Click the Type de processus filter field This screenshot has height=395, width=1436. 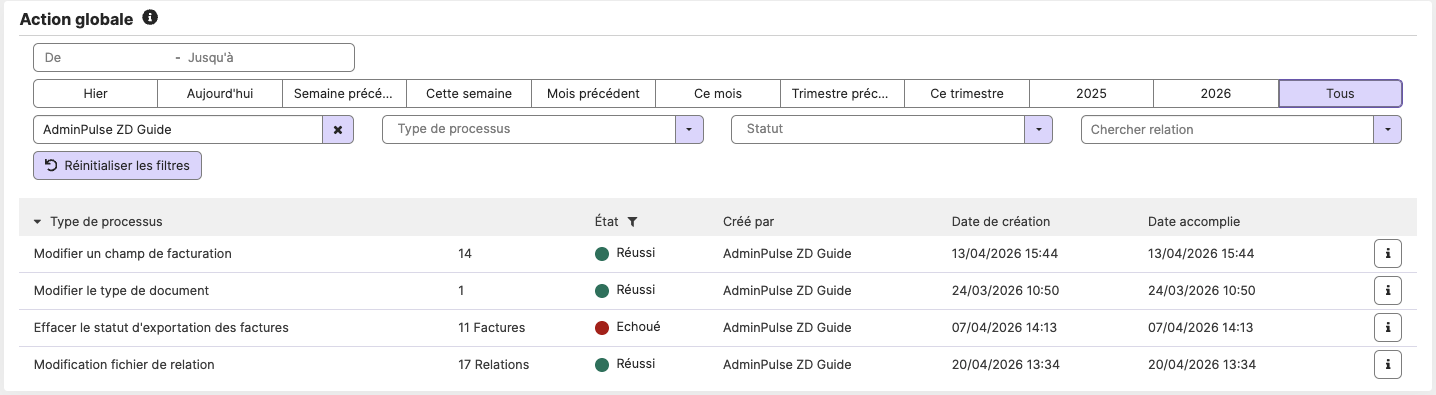[x=530, y=130]
